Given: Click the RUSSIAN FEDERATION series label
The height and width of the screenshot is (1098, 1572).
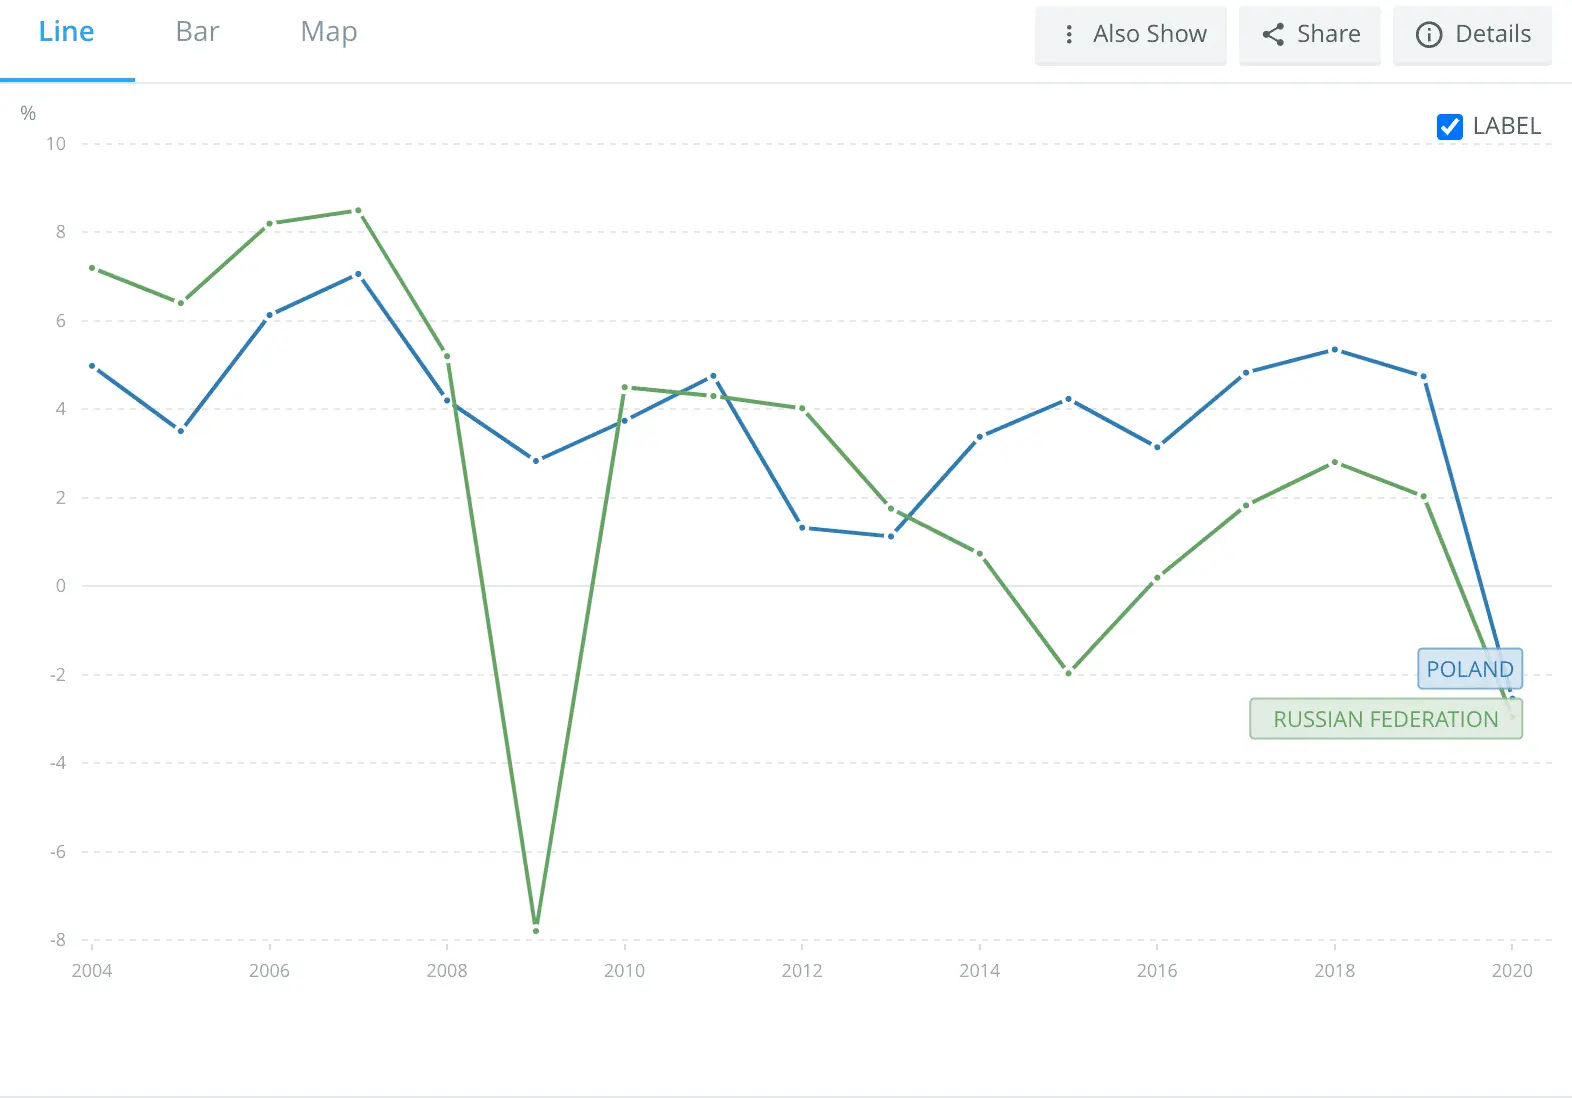Looking at the screenshot, I should click(1385, 719).
